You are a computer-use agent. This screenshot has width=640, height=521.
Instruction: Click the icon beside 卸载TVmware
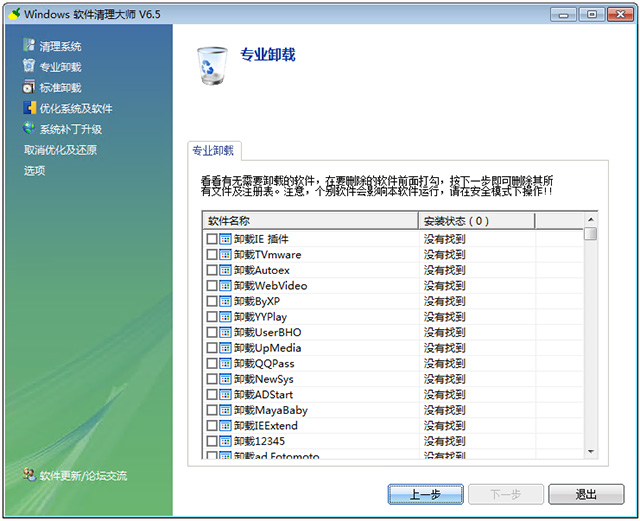(x=225, y=254)
